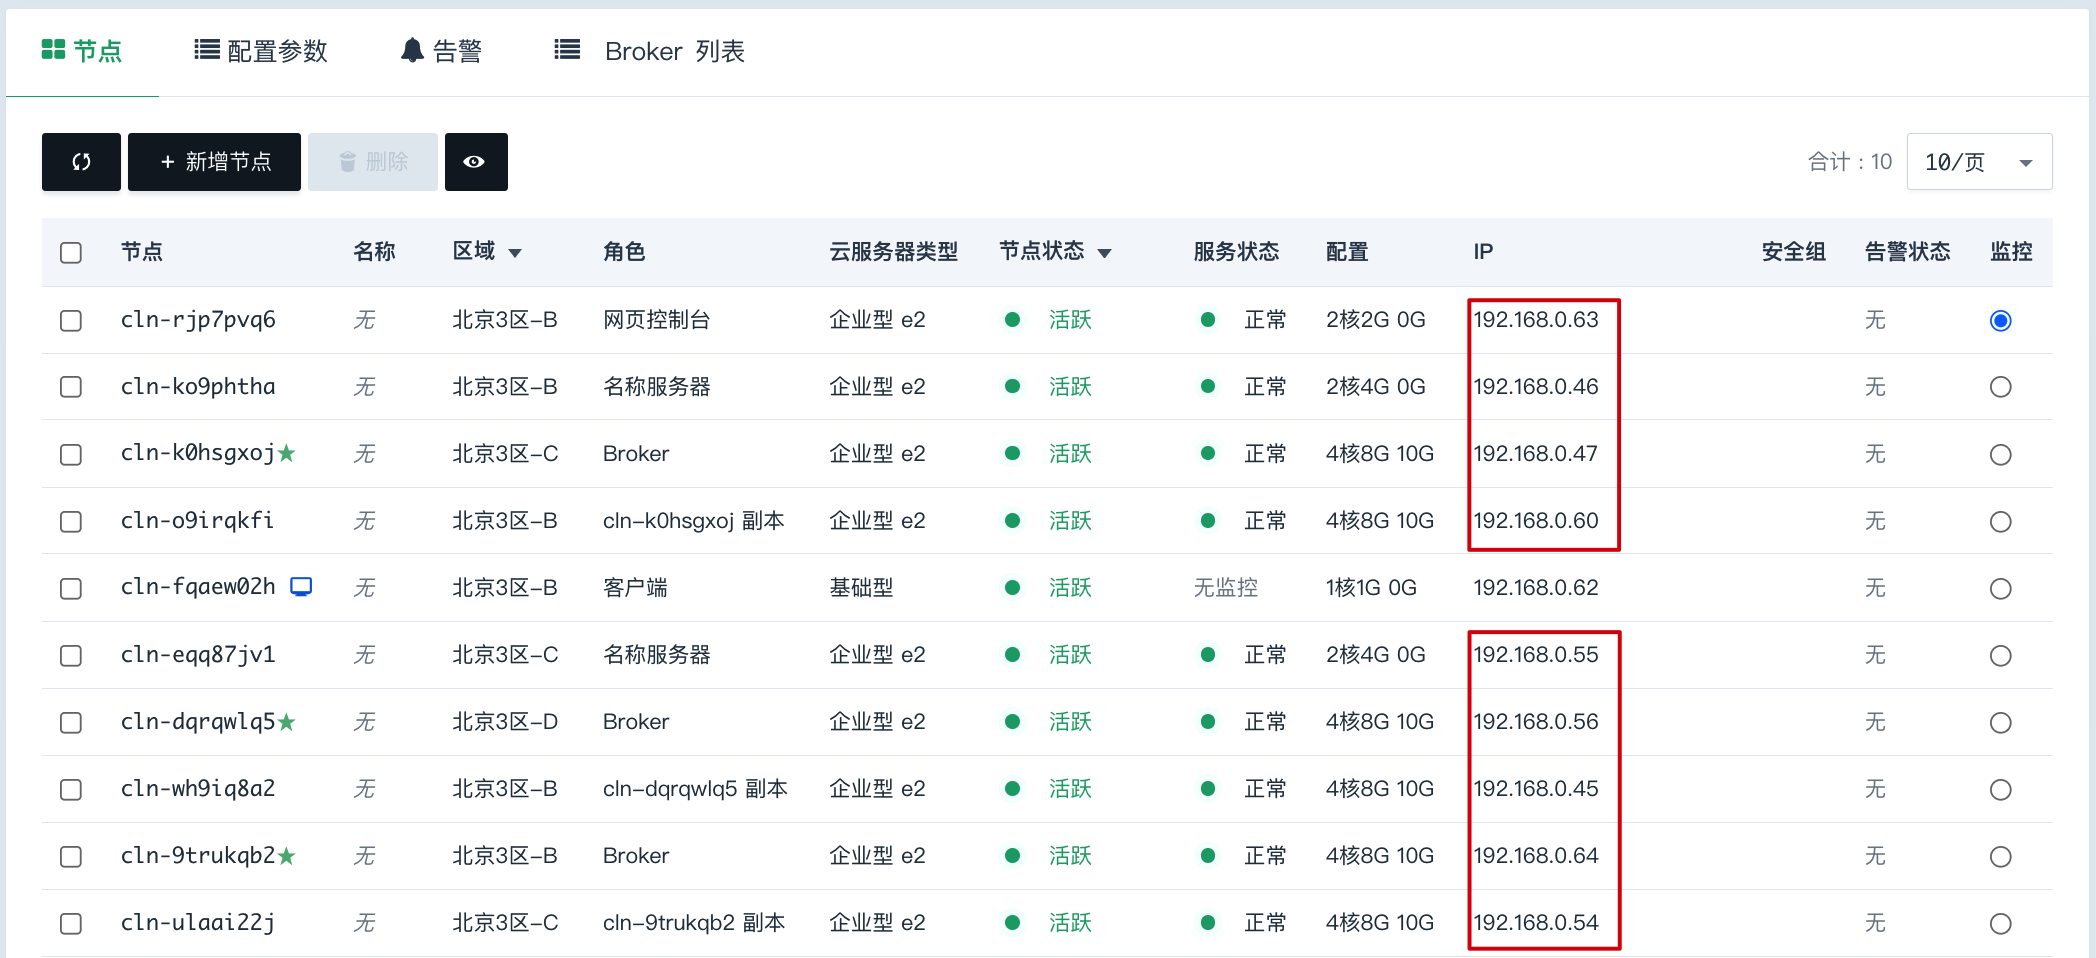Click IP address 192.168.0.63
Screen dimensions: 2096x958
(1536, 320)
